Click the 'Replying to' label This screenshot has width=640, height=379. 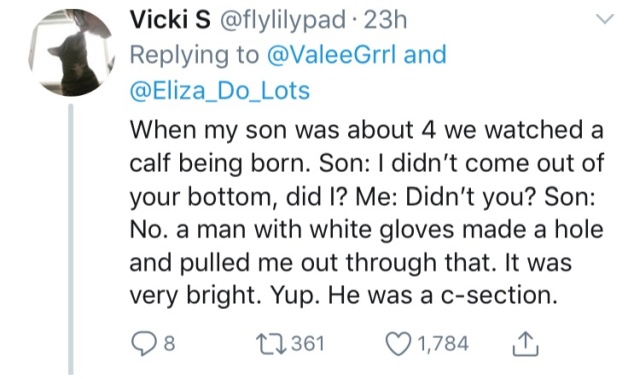[x=194, y=55]
